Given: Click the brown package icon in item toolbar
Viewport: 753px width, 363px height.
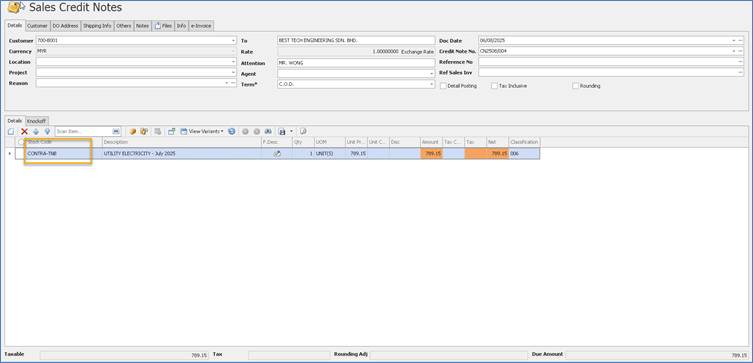Looking at the screenshot, I should pos(133,131).
